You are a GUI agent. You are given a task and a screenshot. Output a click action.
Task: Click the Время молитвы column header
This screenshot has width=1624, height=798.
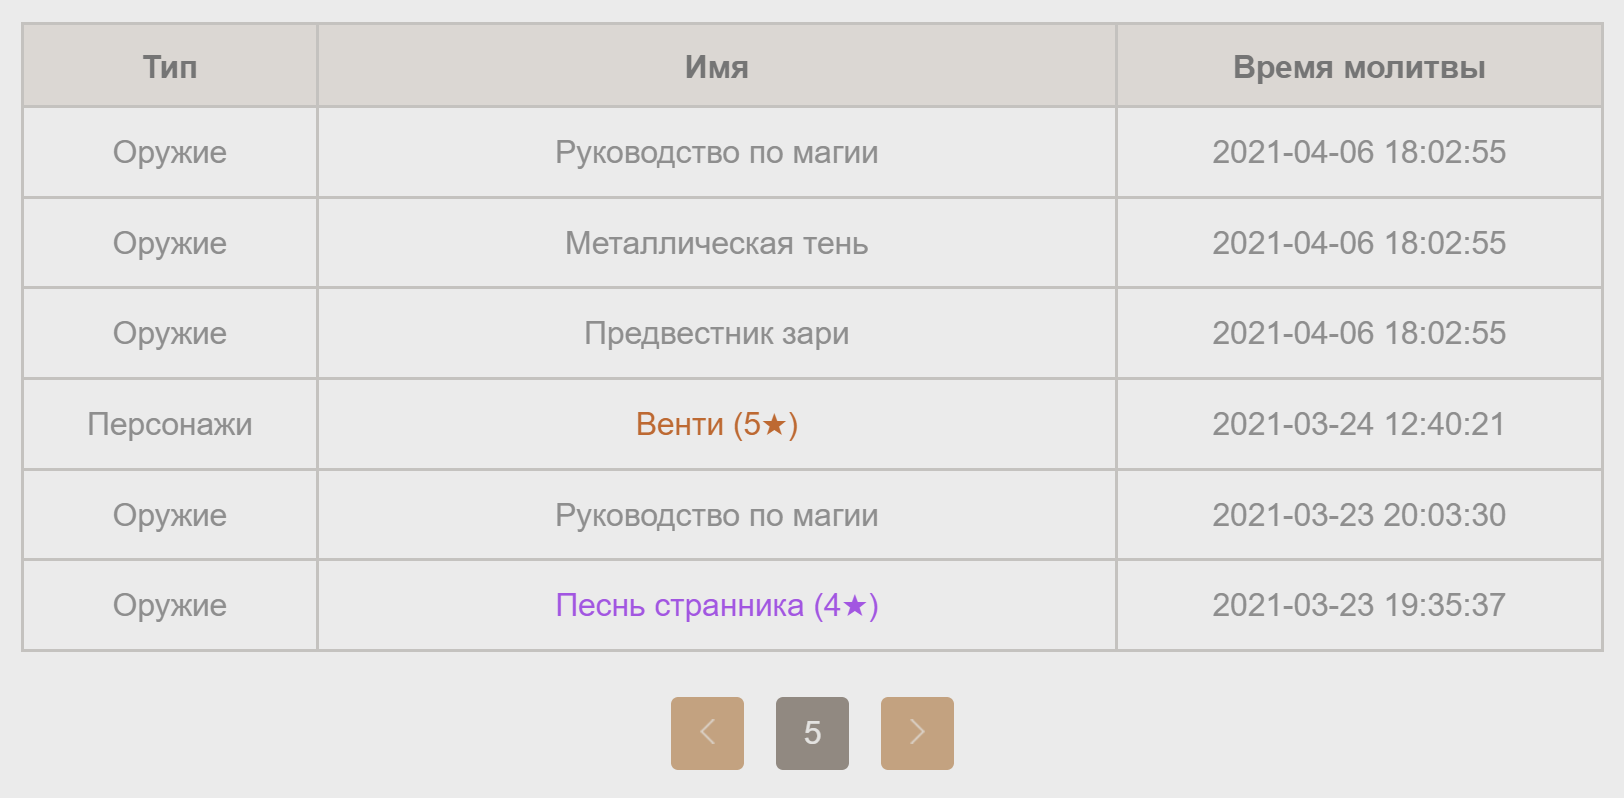click(1358, 67)
